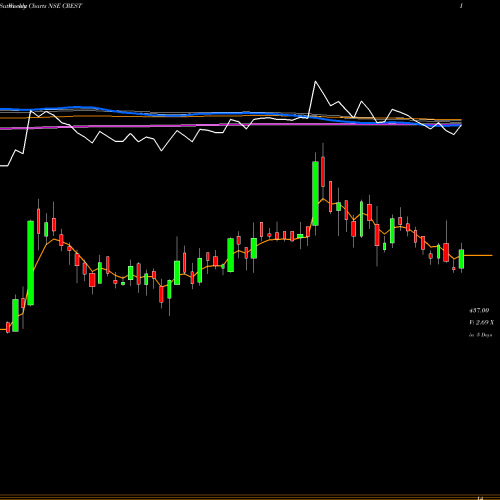Click the '437.09' price value
The image size is (500, 500).
(479, 310)
